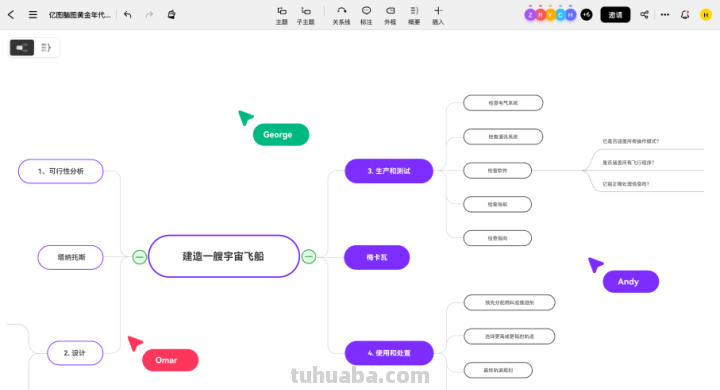Select the fourth subtopic 检查导航

coord(497,204)
